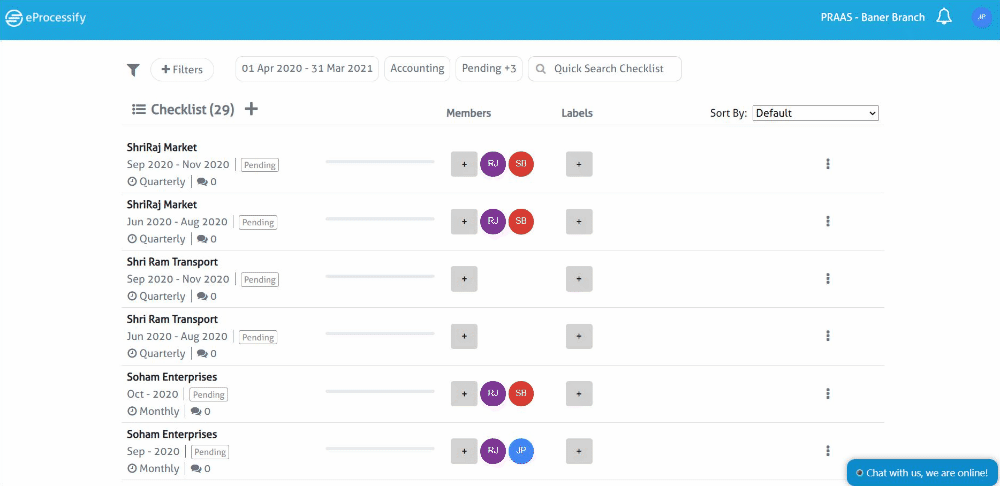Open comments on ShriRaj Market Sep-Nov
Image resolution: width=1000 pixels, height=486 pixels.
pyautogui.click(x=207, y=182)
